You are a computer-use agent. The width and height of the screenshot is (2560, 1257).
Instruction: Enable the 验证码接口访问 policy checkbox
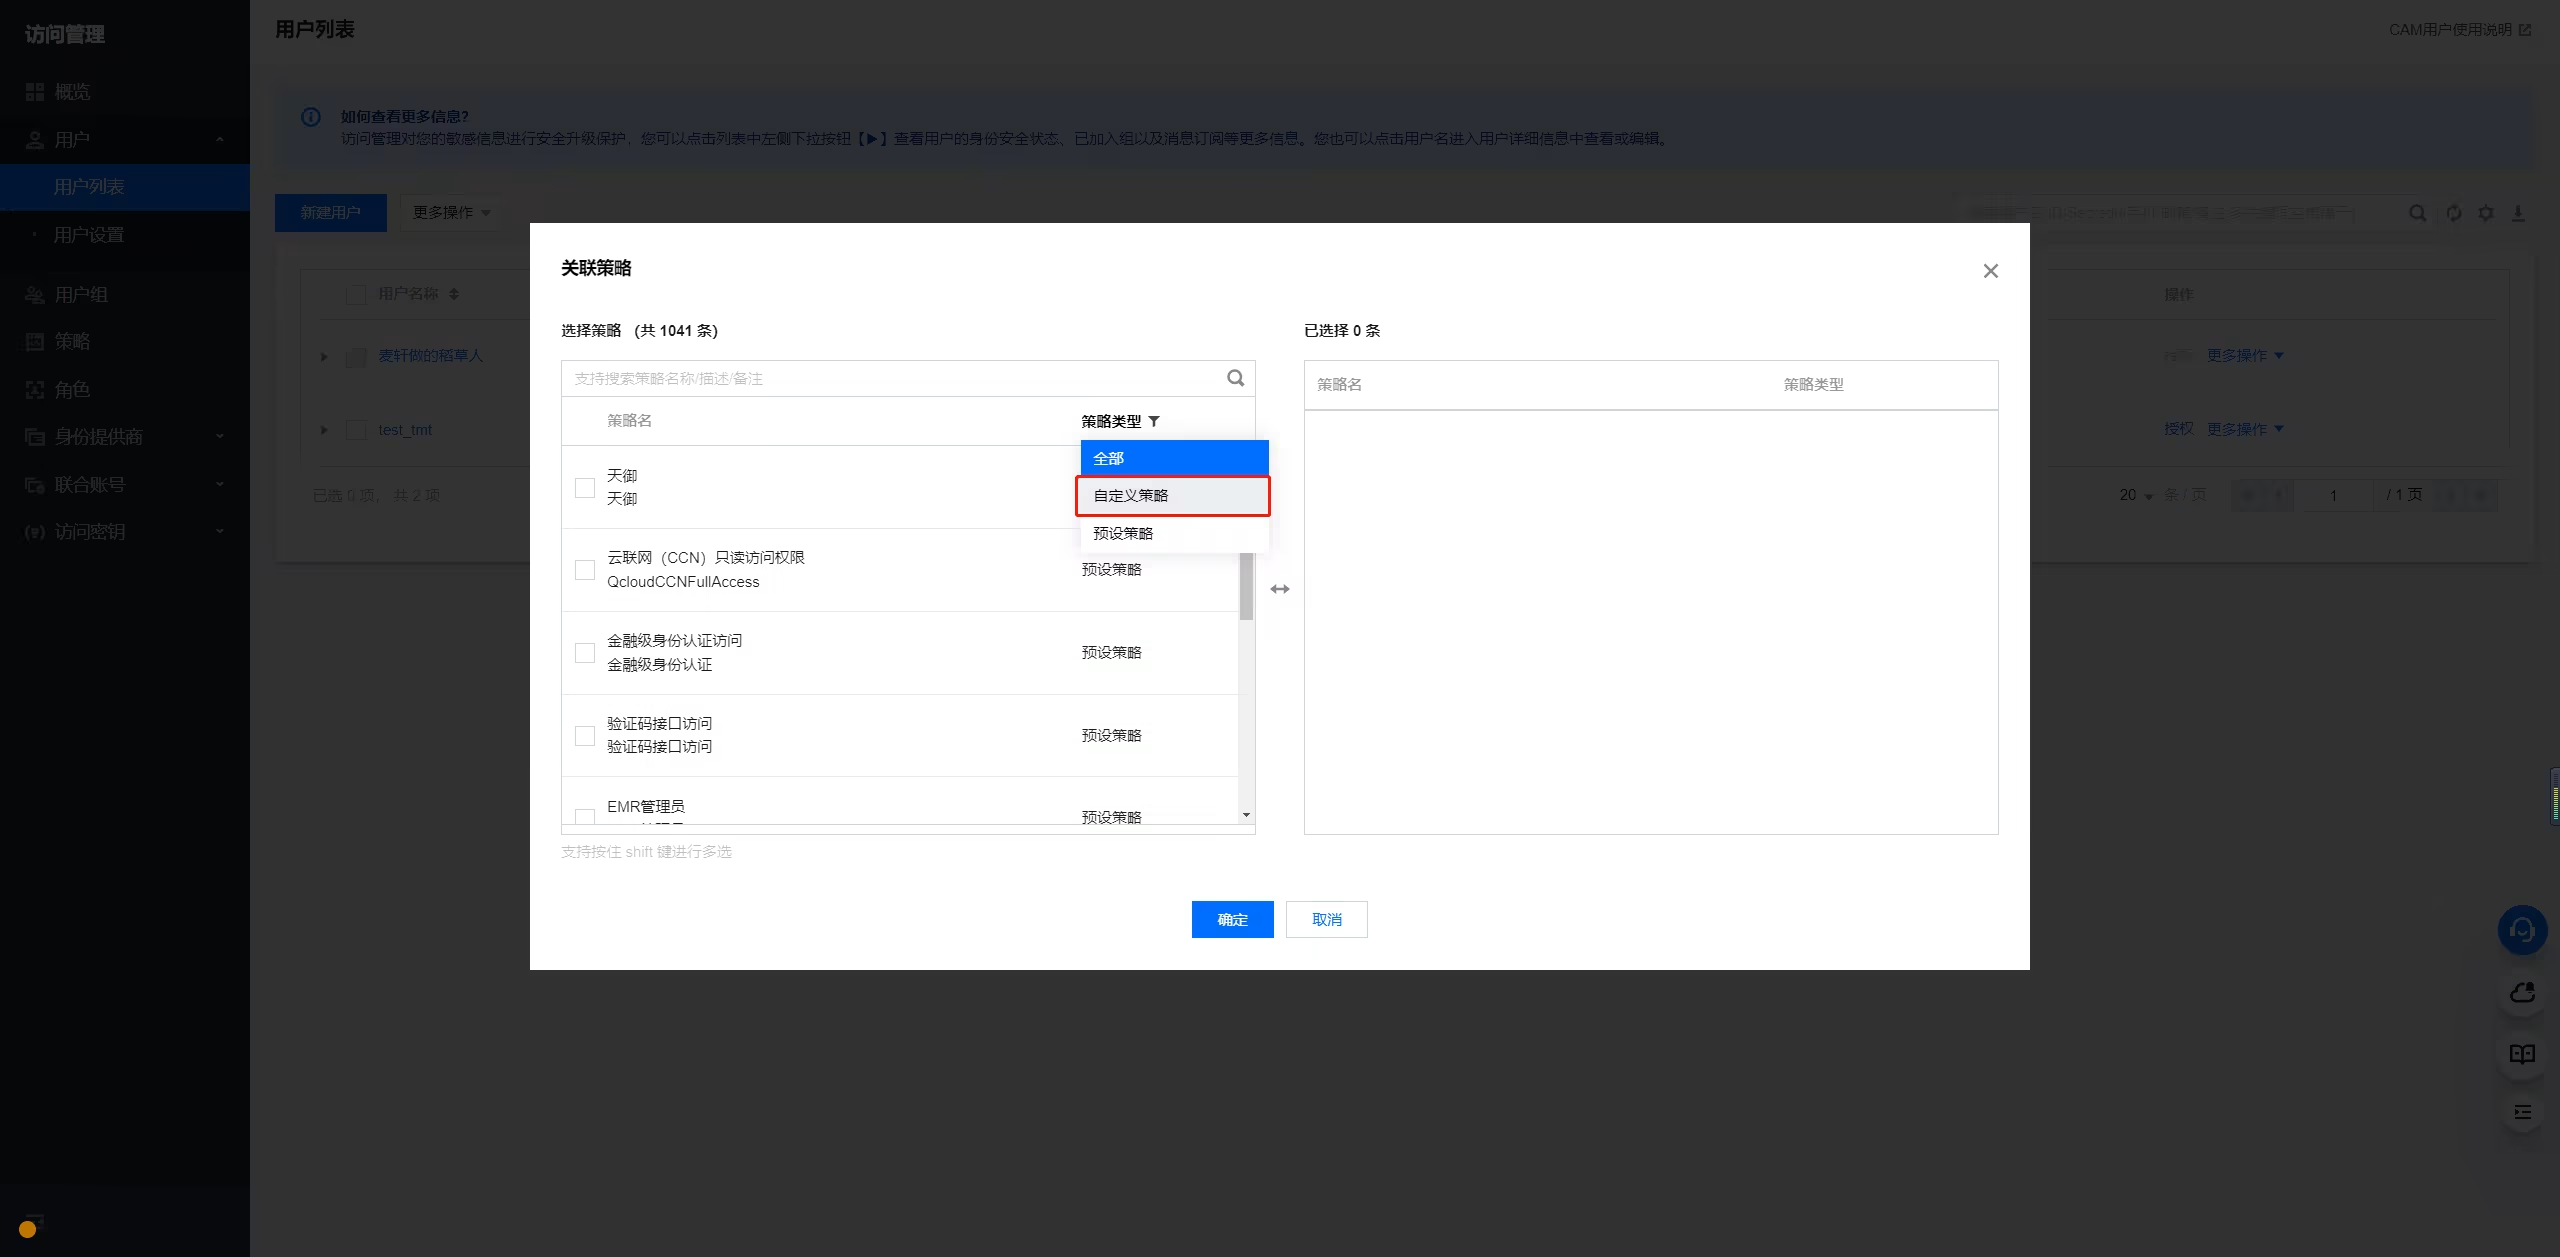coord(585,736)
